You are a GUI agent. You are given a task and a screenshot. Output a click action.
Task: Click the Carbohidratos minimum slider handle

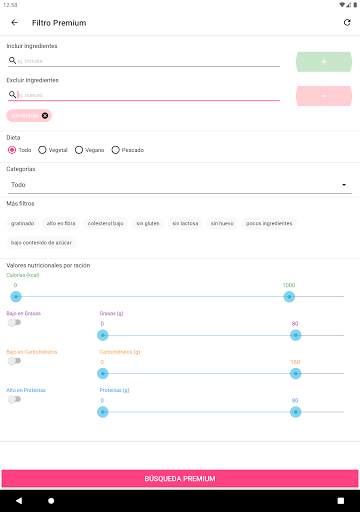pos(103,373)
